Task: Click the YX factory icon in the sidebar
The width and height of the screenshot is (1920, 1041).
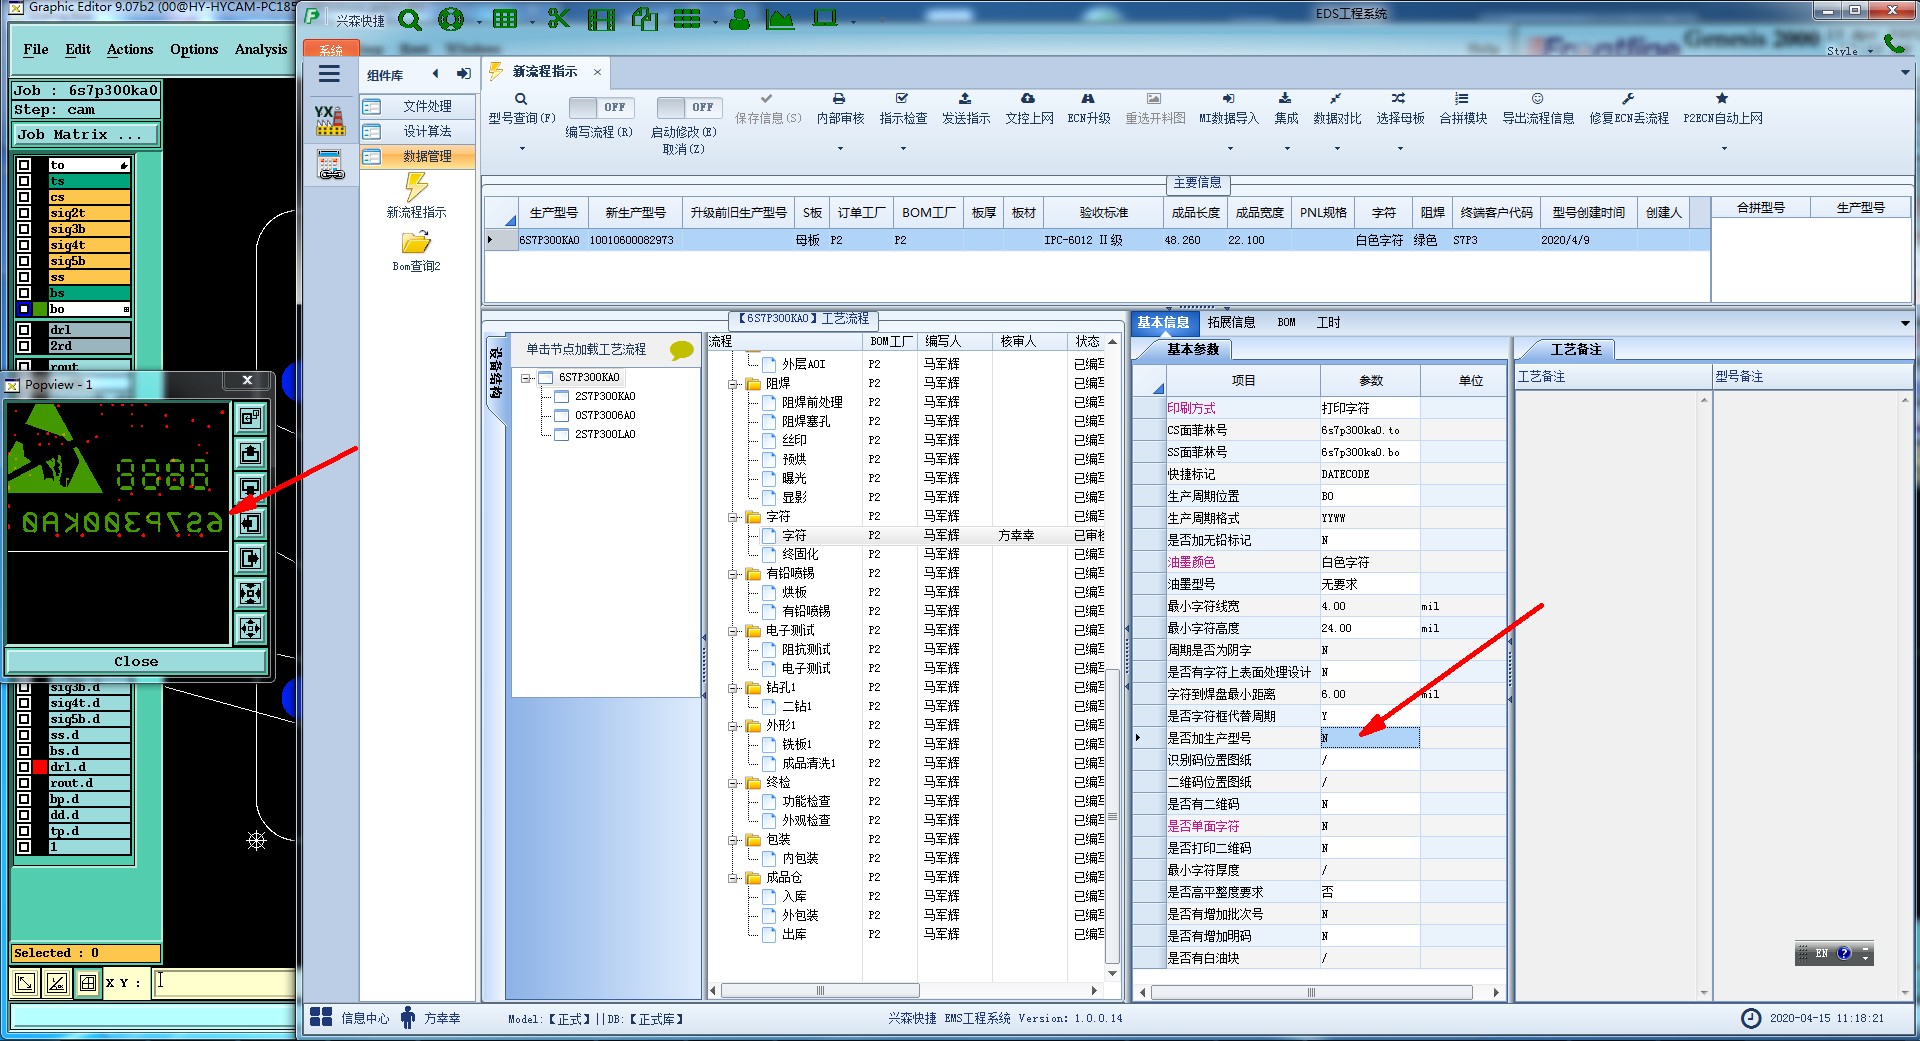Action: click(x=330, y=119)
